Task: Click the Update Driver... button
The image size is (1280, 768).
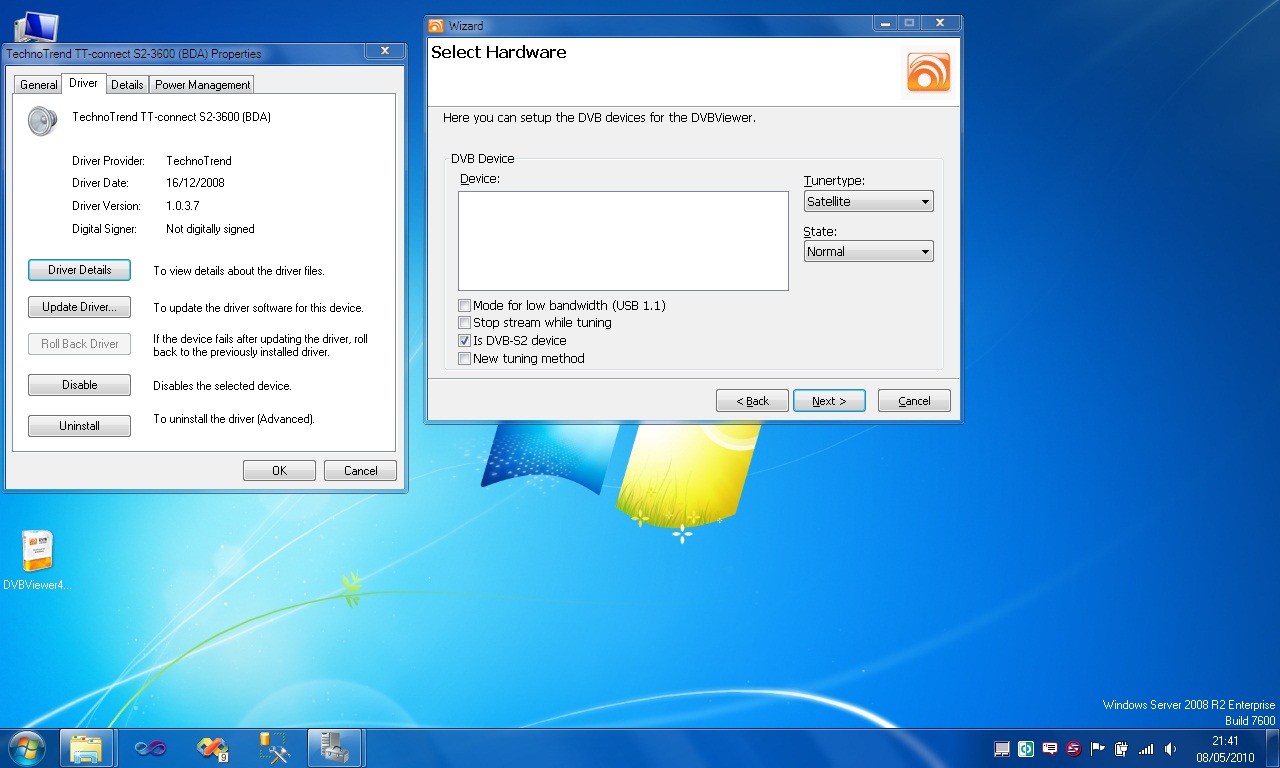Action: coord(80,307)
